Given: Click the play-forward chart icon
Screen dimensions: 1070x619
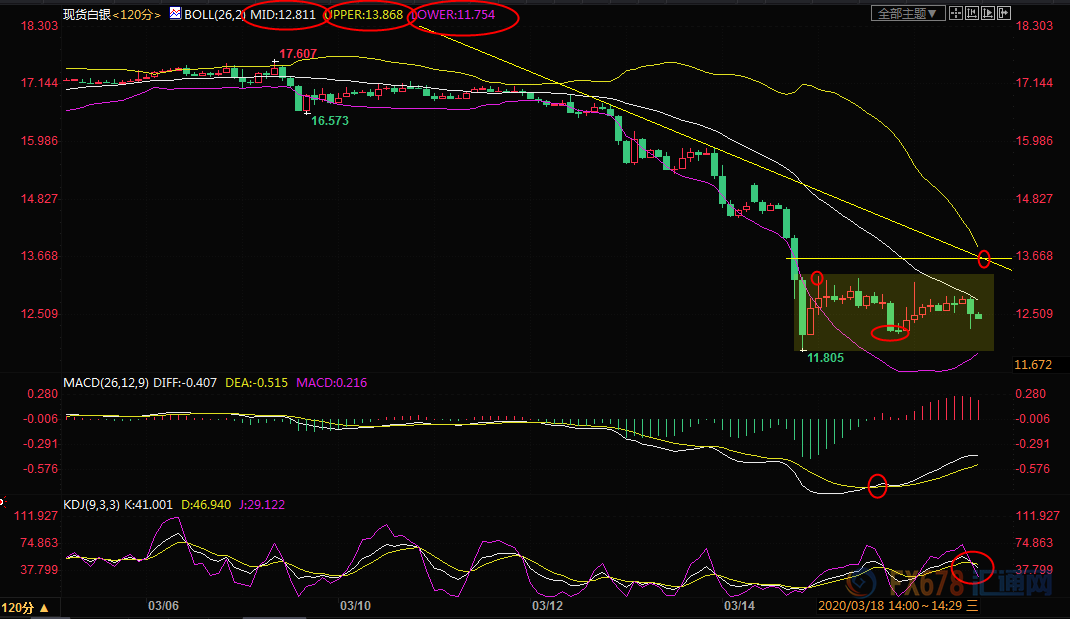Looking at the screenshot, I should click(988, 13).
